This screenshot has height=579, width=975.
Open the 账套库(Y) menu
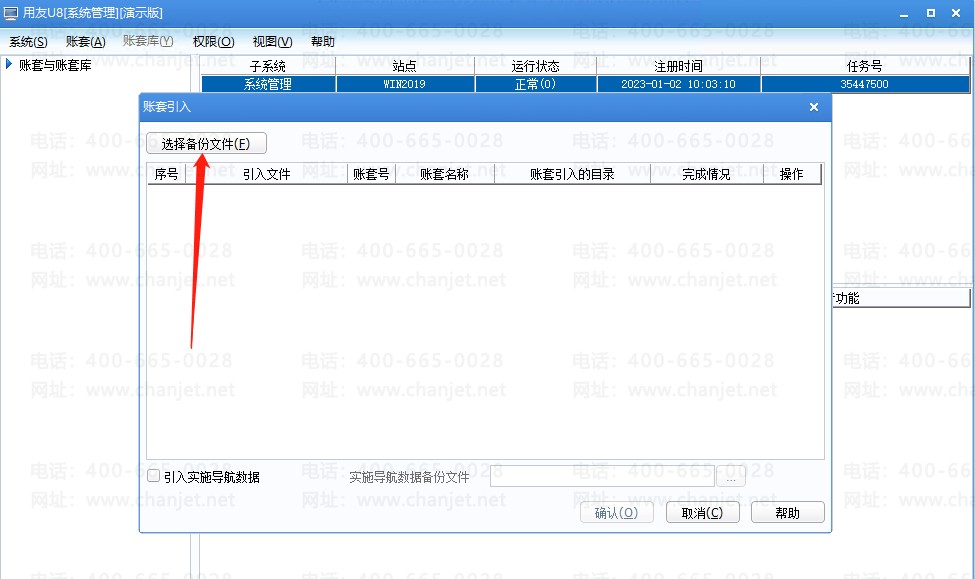click(148, 42)
